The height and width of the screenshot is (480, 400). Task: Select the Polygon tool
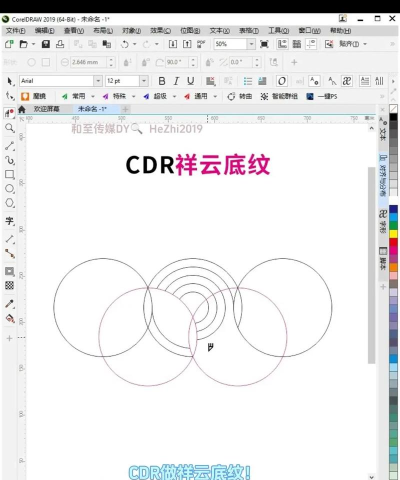10,203
